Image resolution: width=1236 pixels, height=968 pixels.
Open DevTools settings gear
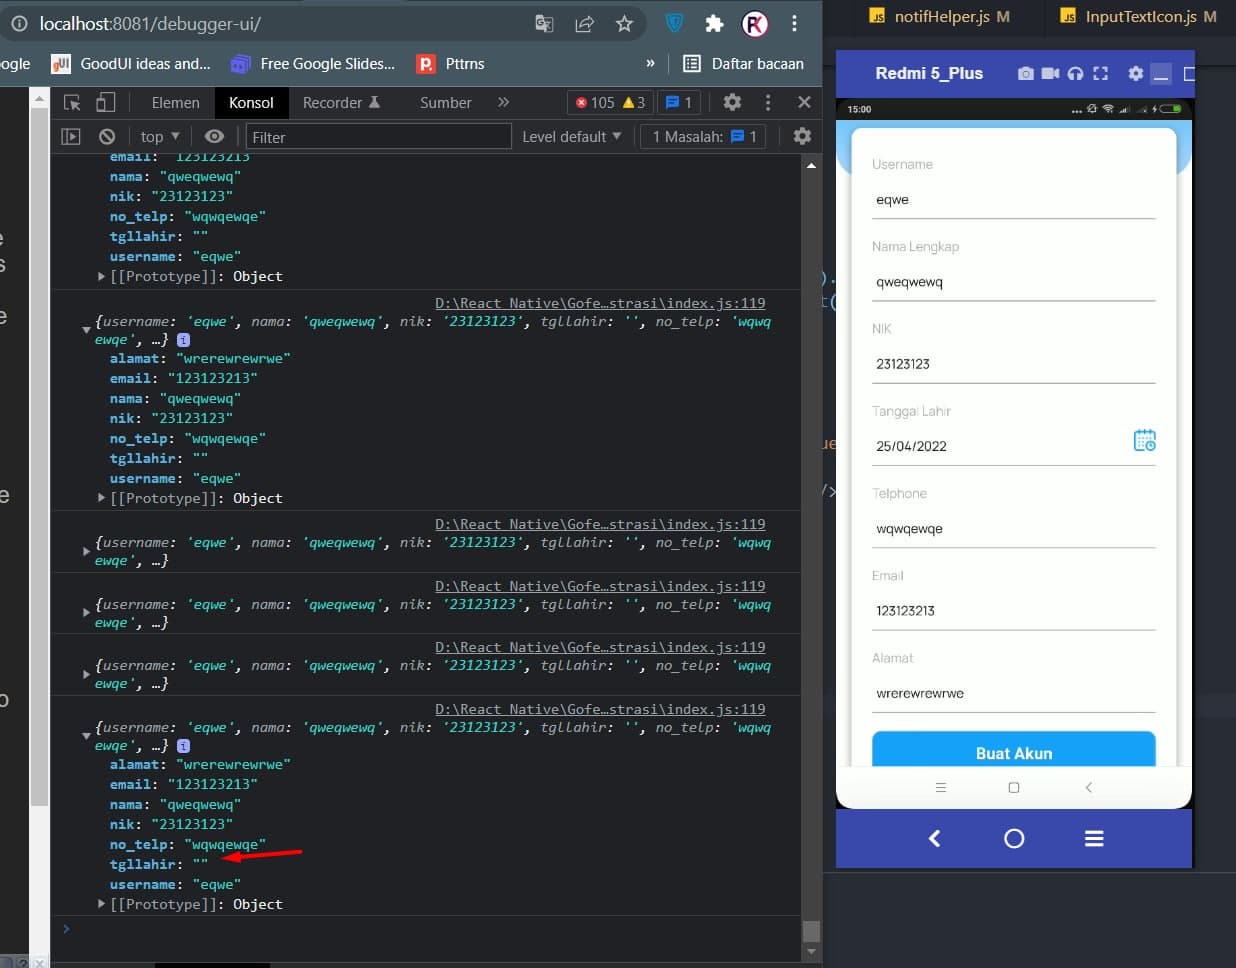pos(732,102)
